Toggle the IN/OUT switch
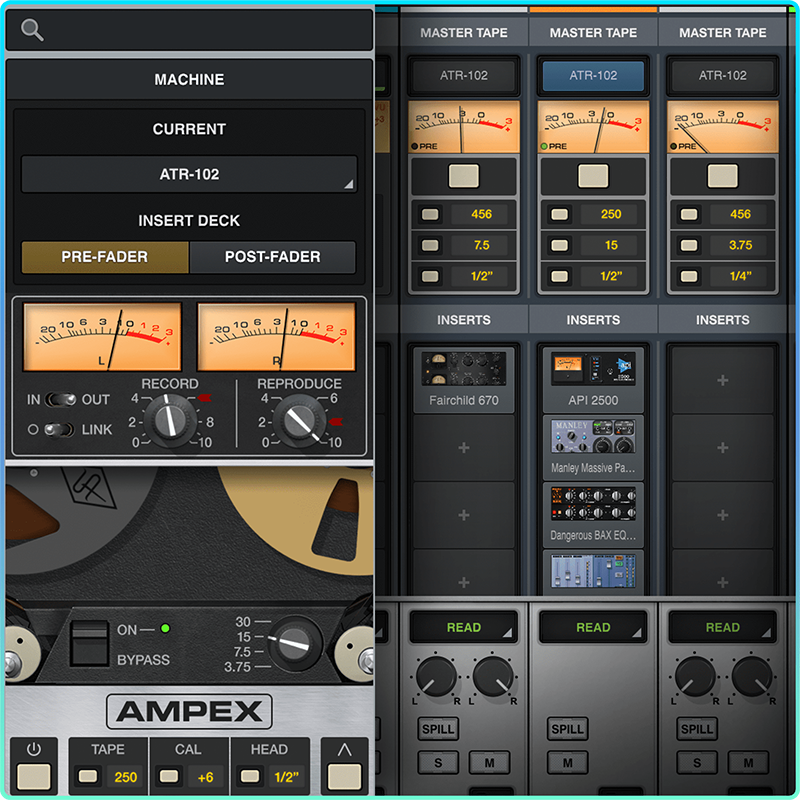Screen dimensions: 800x800 pyautogui.click(x=61, y=399)
